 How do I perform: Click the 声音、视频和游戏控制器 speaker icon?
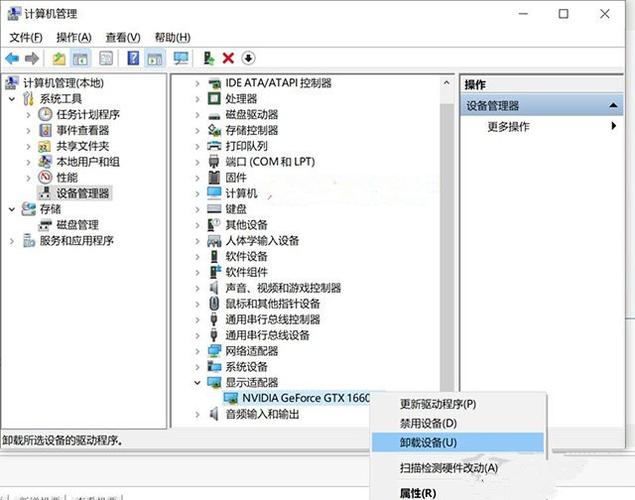click(214, 288)
